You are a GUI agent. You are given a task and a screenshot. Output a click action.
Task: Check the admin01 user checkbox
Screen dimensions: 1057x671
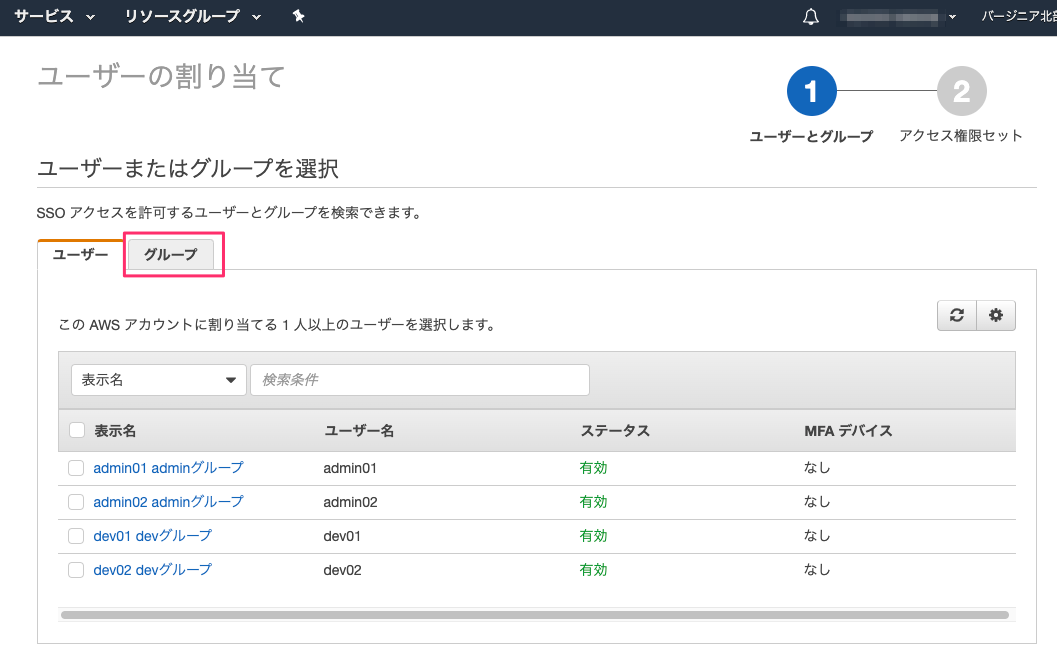click(x=76, y=468)
